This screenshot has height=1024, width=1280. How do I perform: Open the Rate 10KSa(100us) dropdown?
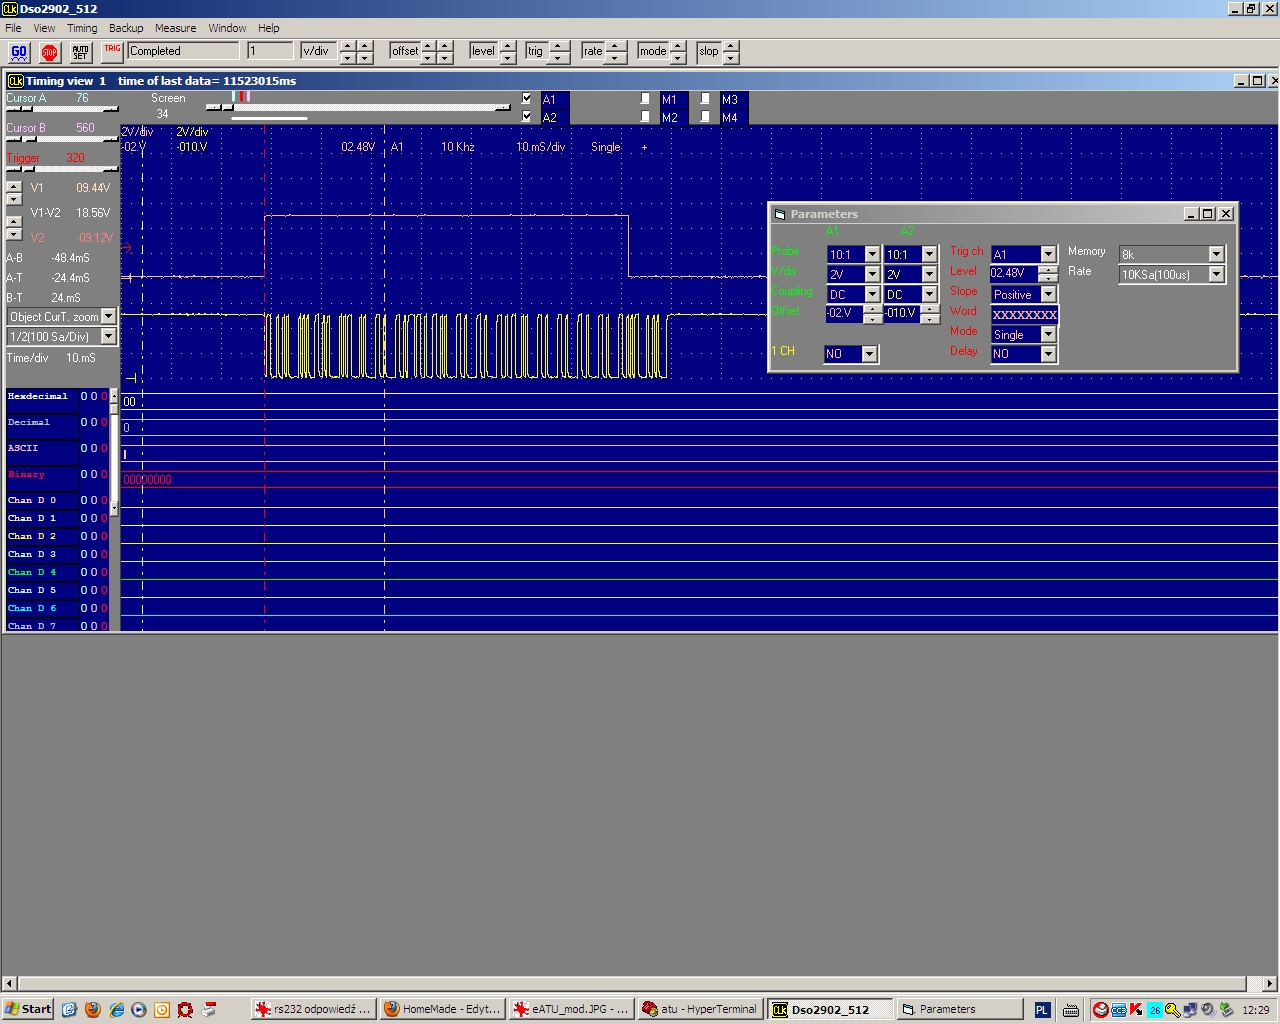[x=1216, y=274]
